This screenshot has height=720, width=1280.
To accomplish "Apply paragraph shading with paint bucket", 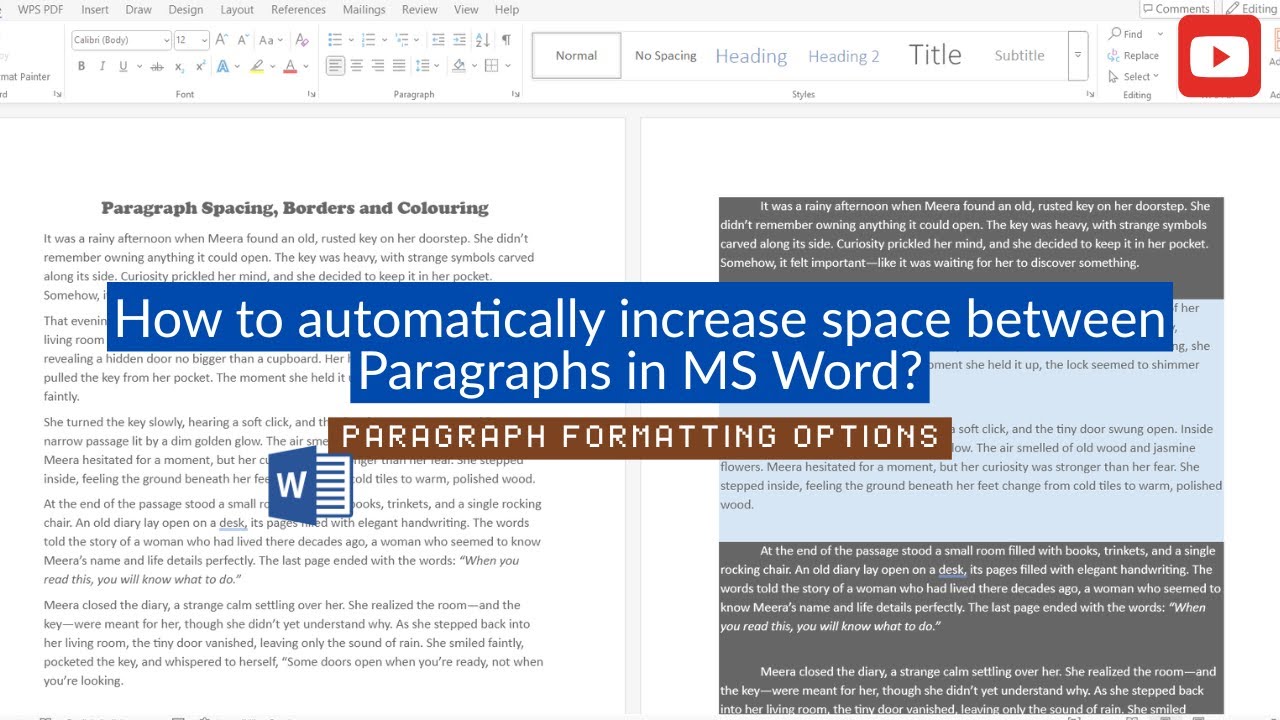I will 458,66.
